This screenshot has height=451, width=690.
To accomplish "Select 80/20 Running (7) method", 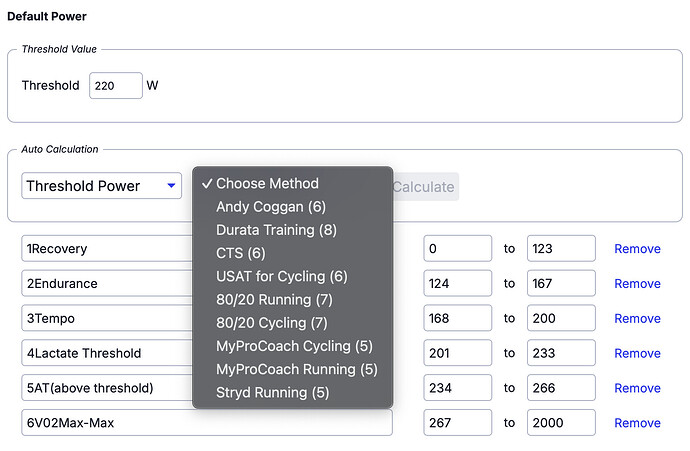I will [293, 300].
